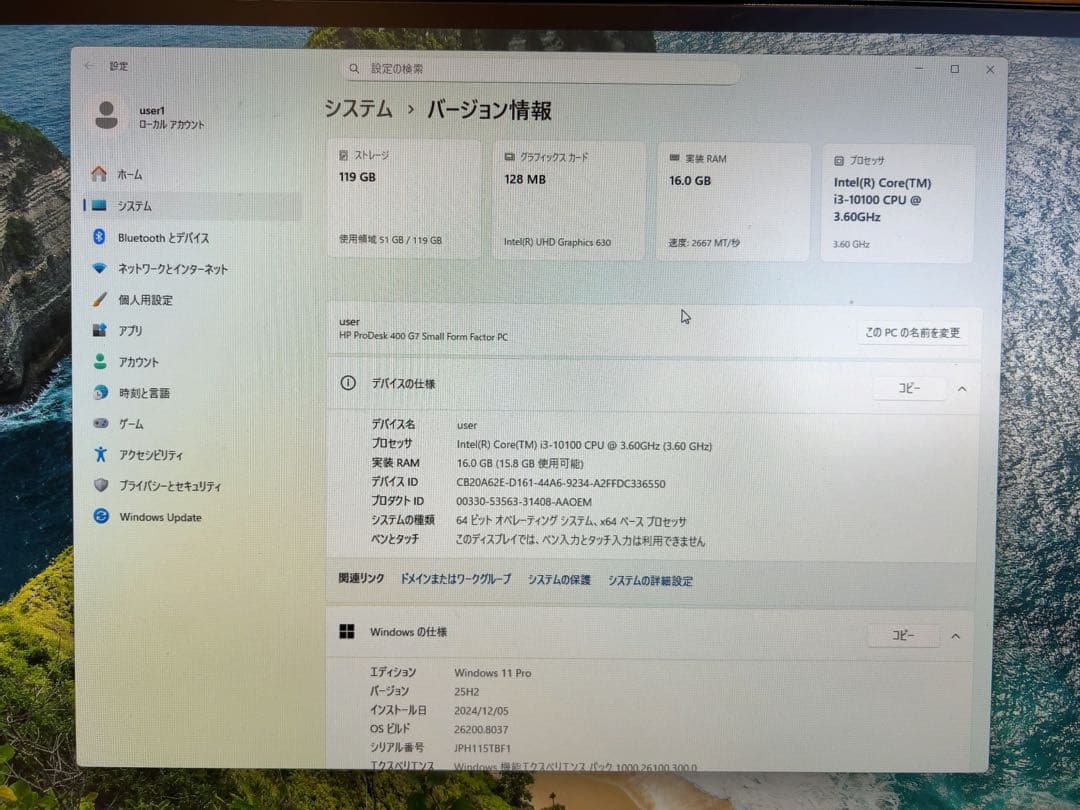Viewport: 1080px width, 810px height.
Task: Click the バージョン value 25H2
Action: point(466,692)
